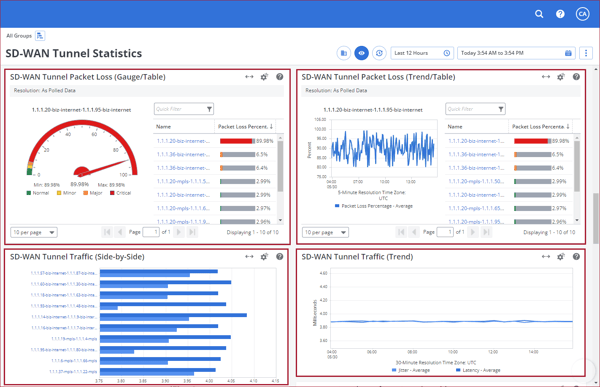Open the search icon in header

pyautogui.click(x=539, y=14)
